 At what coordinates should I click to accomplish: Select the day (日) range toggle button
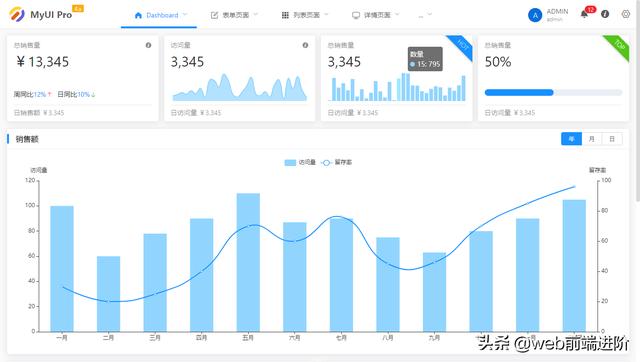pyautogui.click(x=612, y=139)
